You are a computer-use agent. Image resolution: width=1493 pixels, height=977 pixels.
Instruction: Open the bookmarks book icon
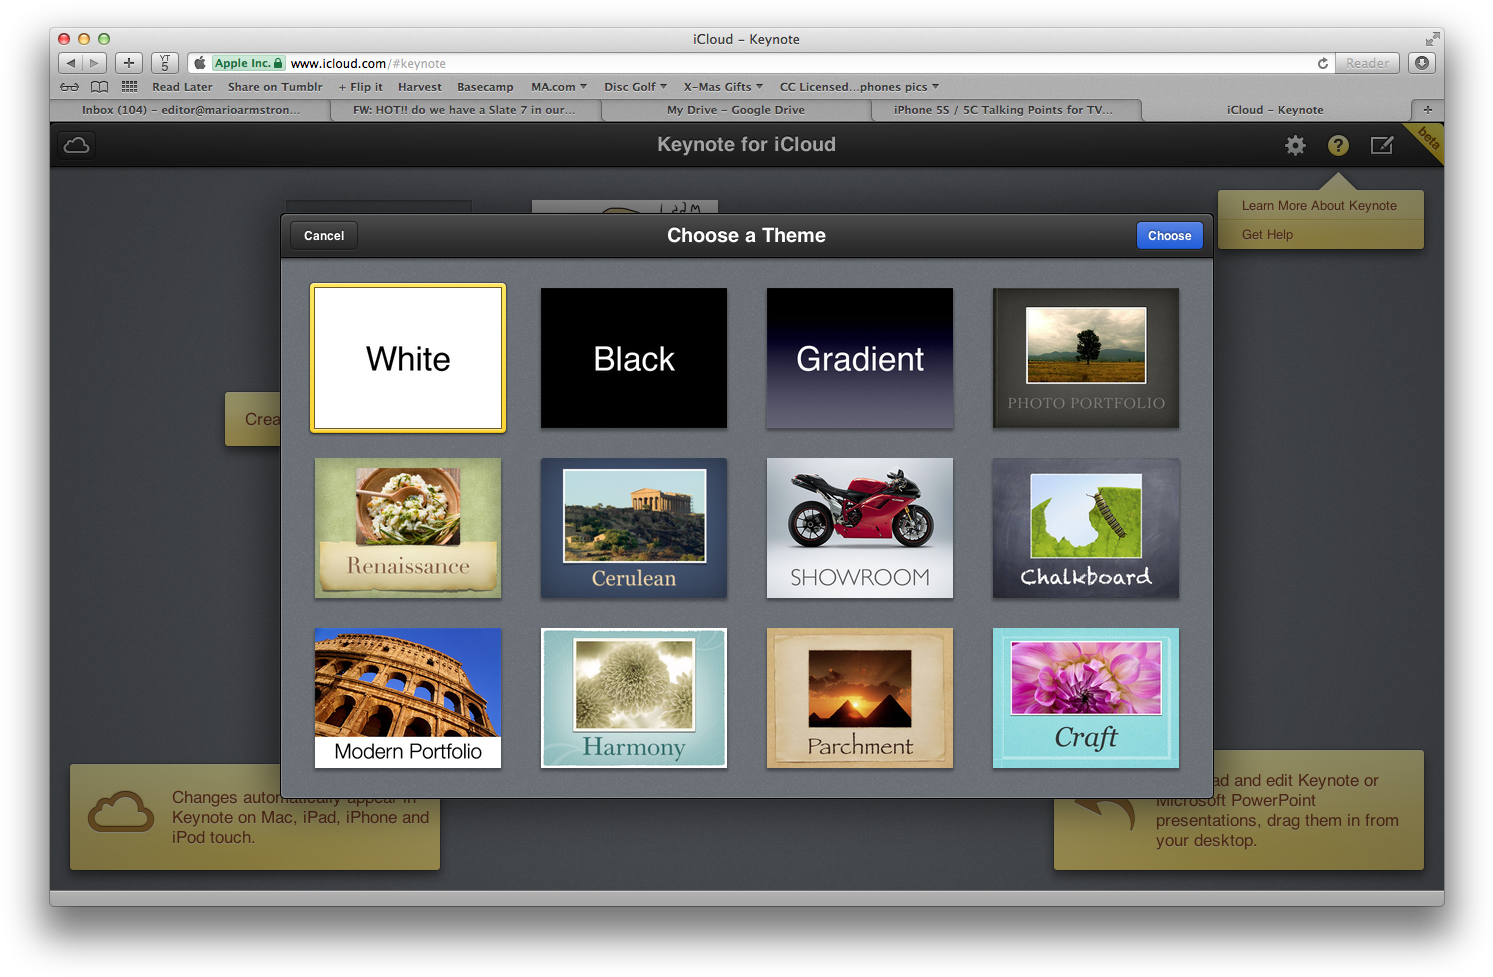click(99, 87)
